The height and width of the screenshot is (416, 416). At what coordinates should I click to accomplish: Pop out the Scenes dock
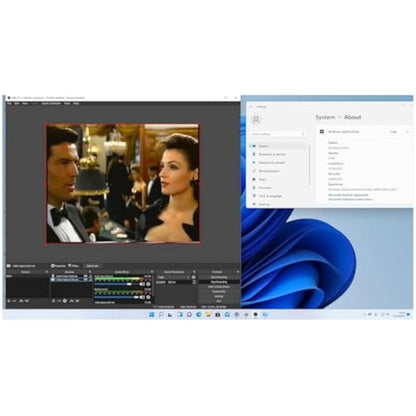coord(47,272)
